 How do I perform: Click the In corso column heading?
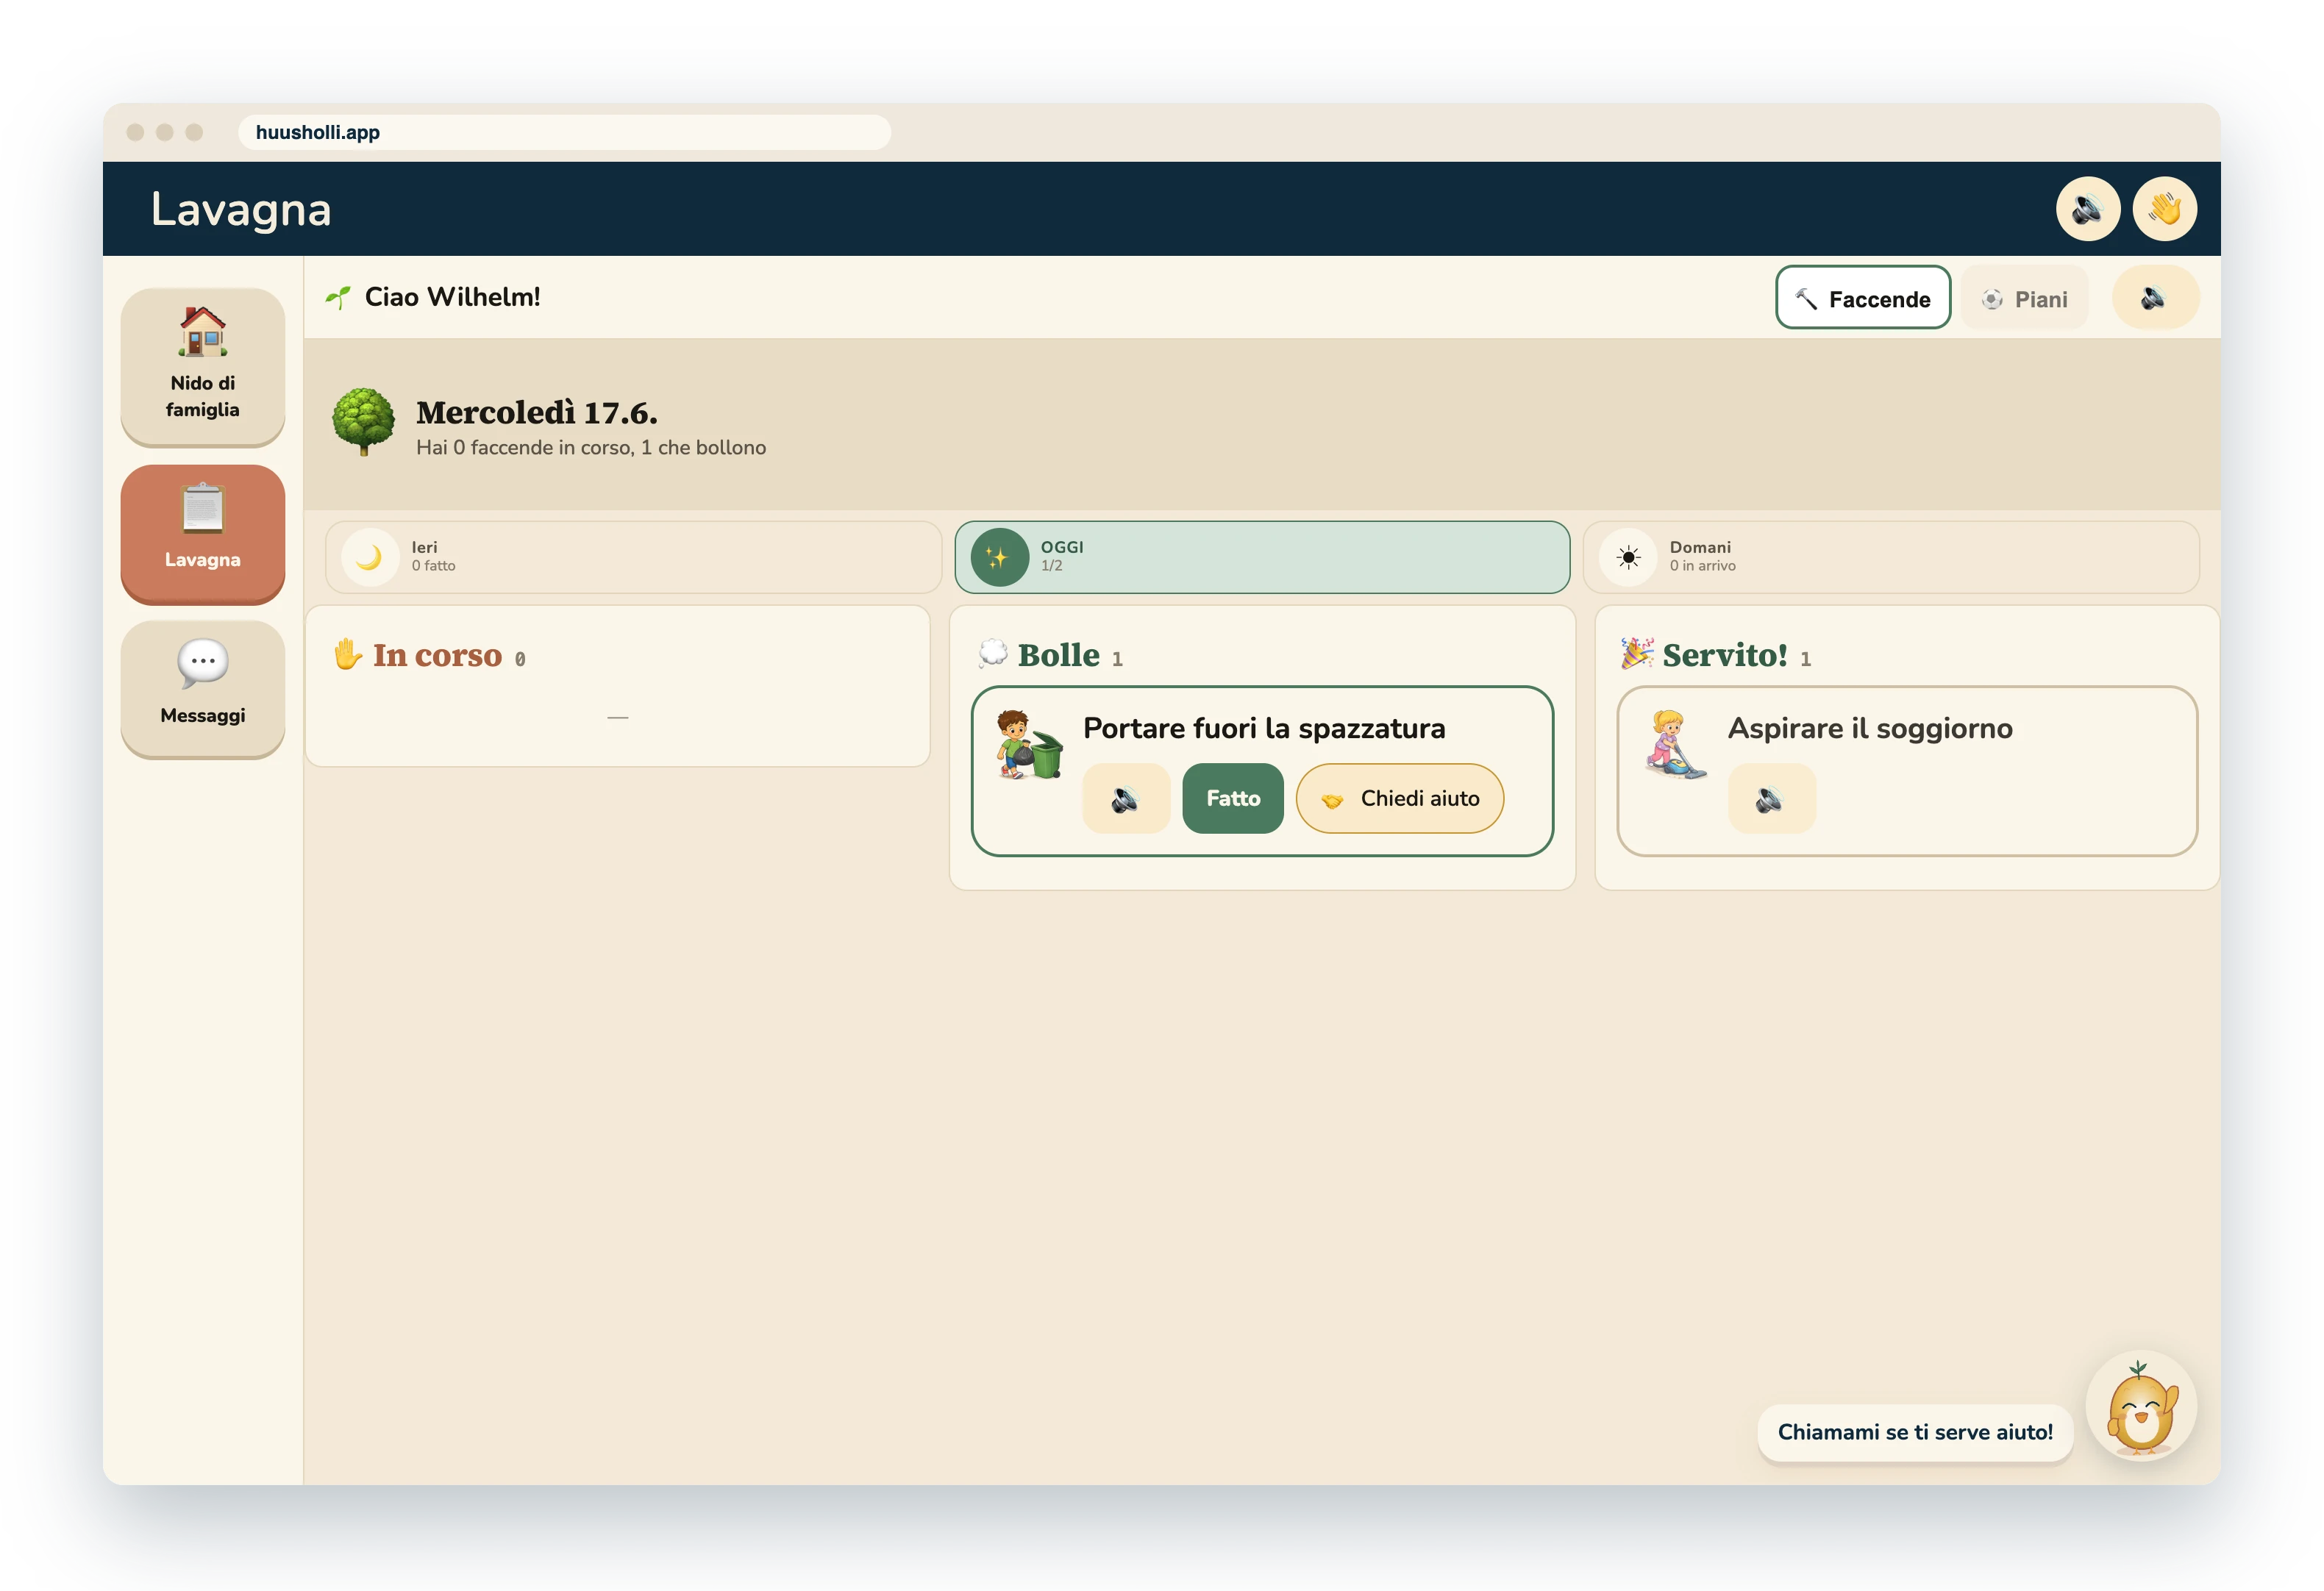(x=437, y=655)
